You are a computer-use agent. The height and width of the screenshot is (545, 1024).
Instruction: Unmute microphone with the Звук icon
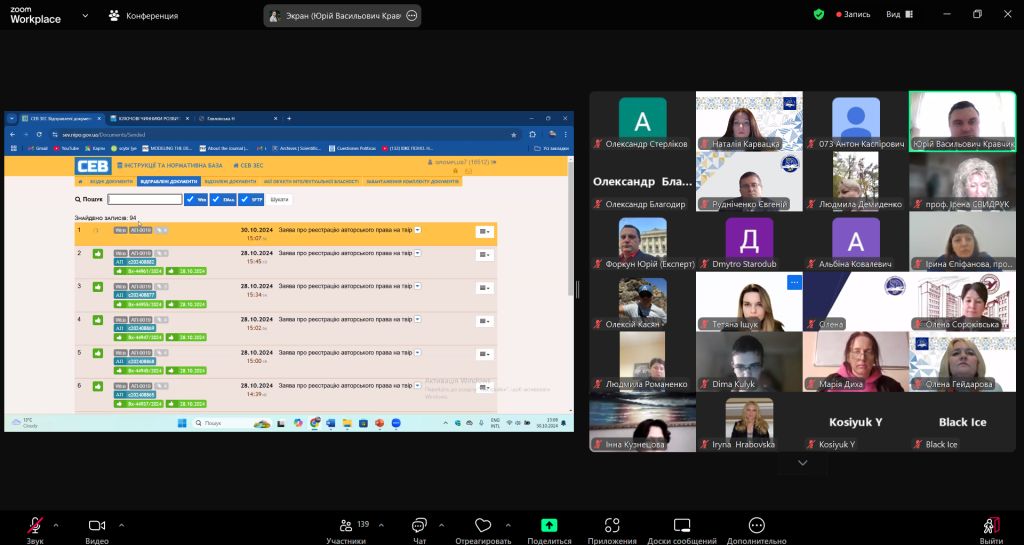[x=35, y=525]
